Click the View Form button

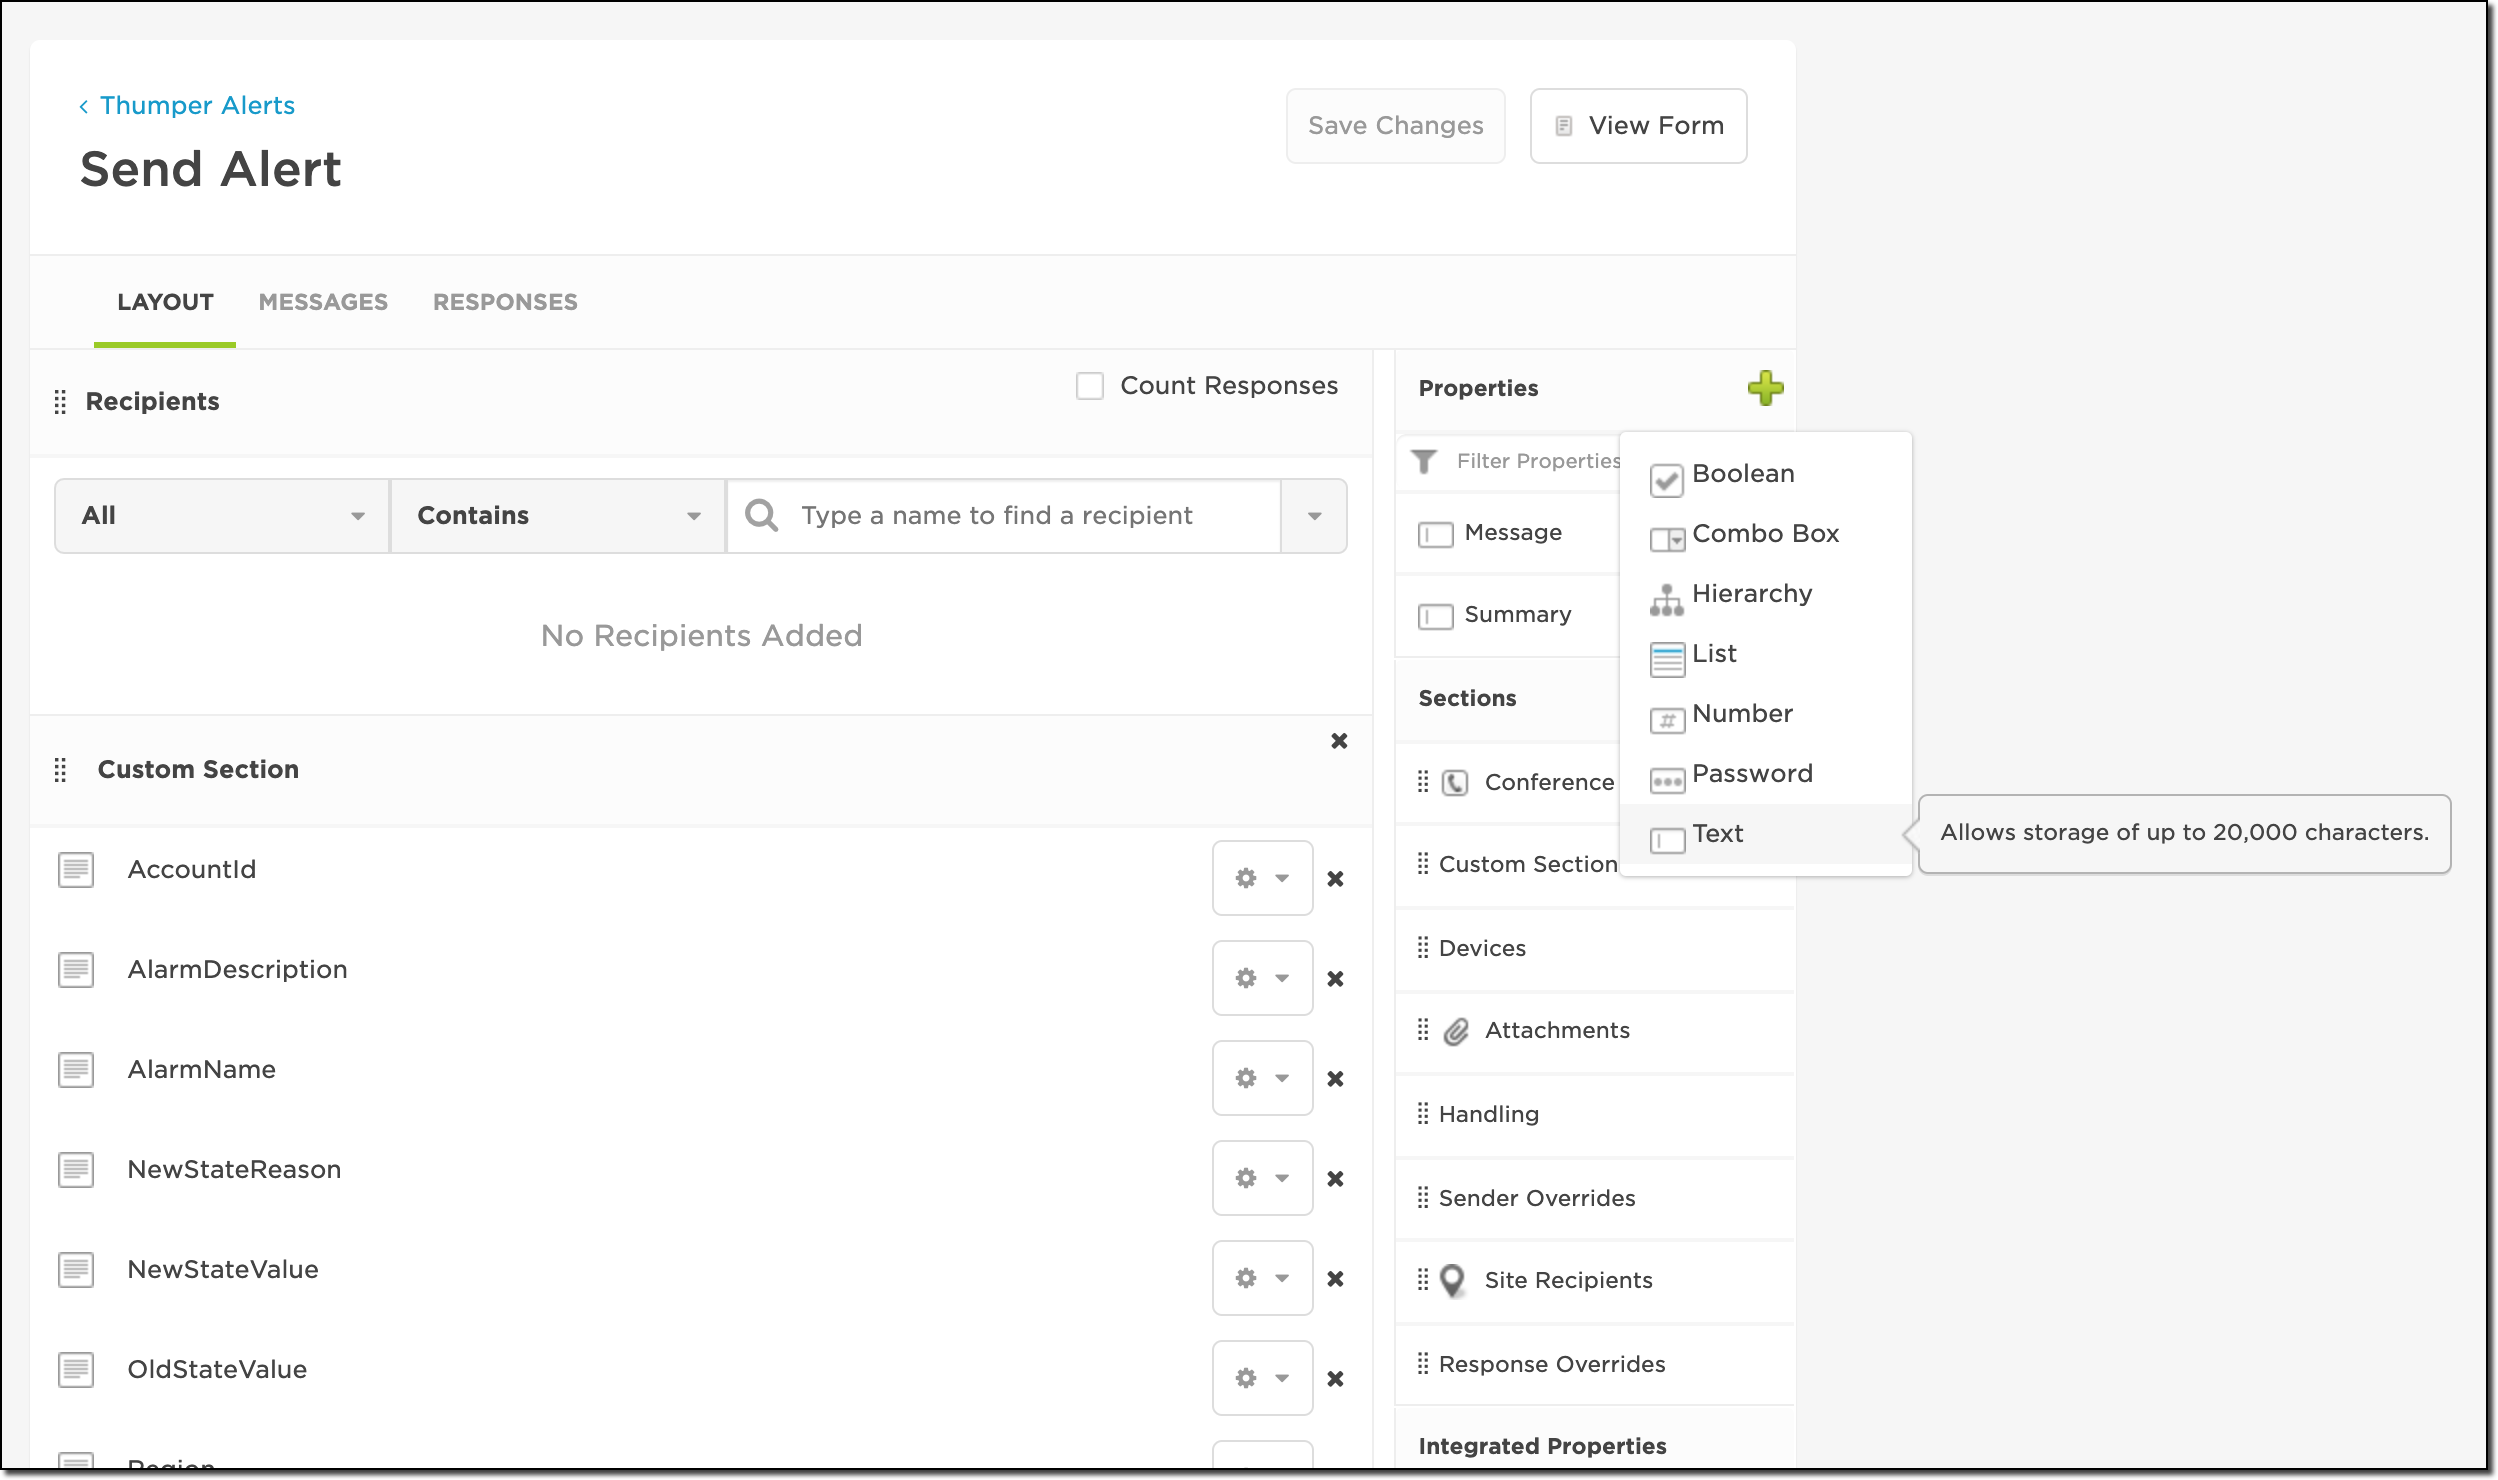1638,126
